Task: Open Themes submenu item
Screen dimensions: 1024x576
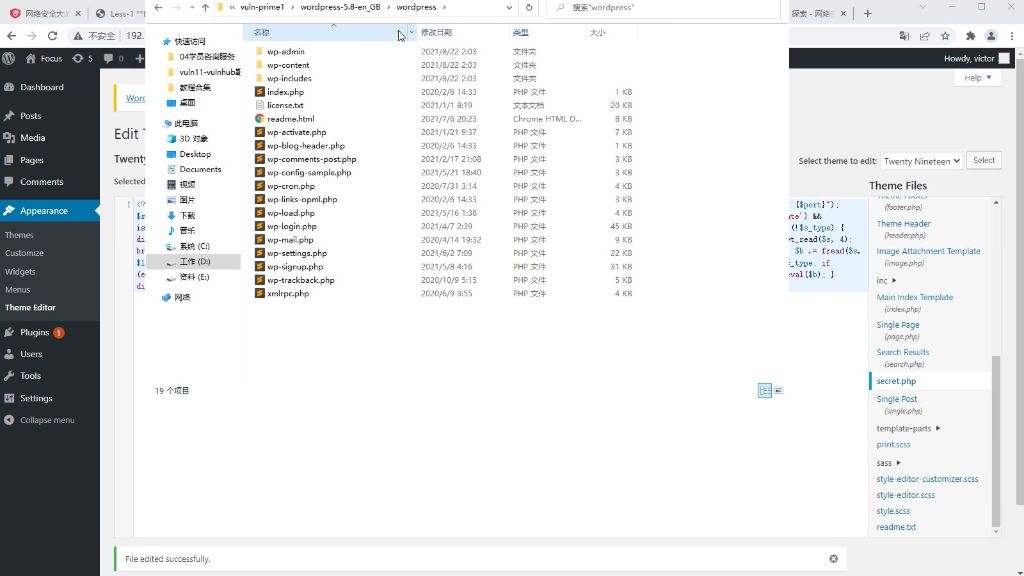Action: [19, 235]
